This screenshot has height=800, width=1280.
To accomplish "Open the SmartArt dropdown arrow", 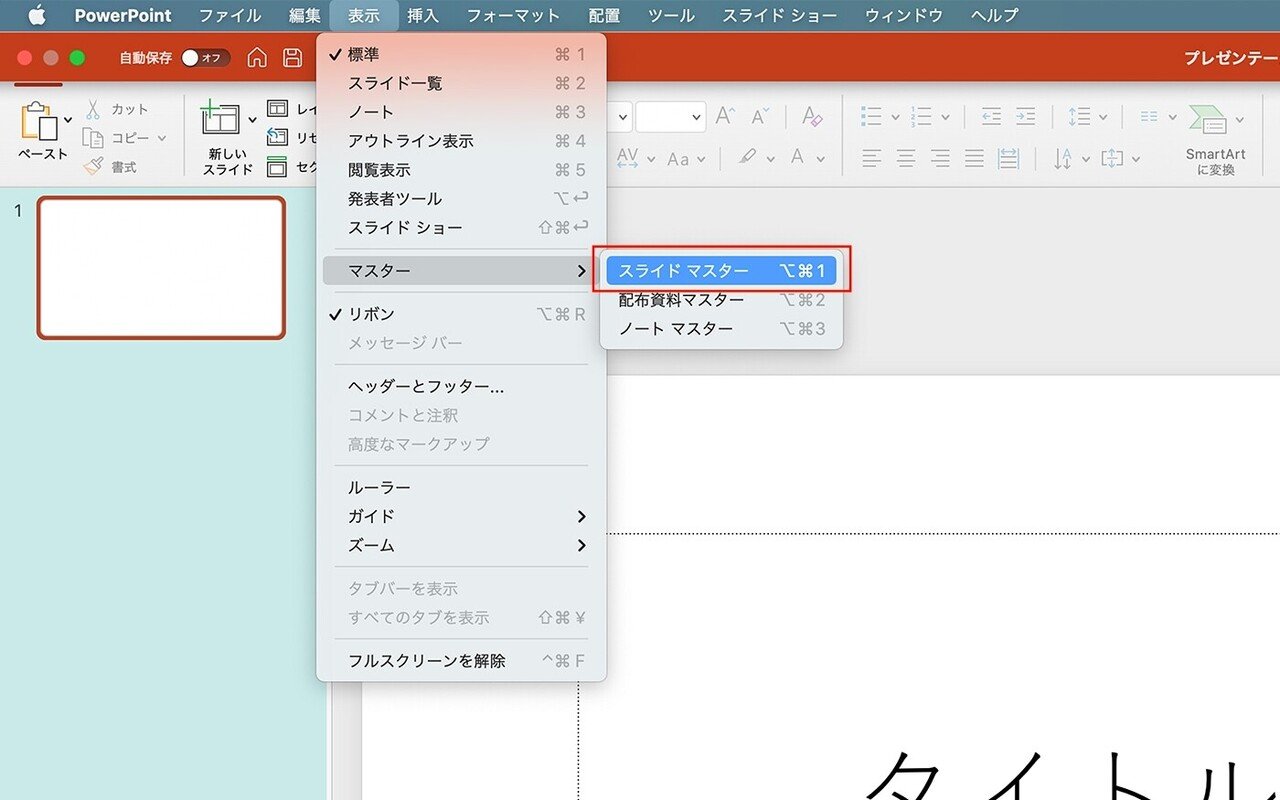I will 1240,120.
